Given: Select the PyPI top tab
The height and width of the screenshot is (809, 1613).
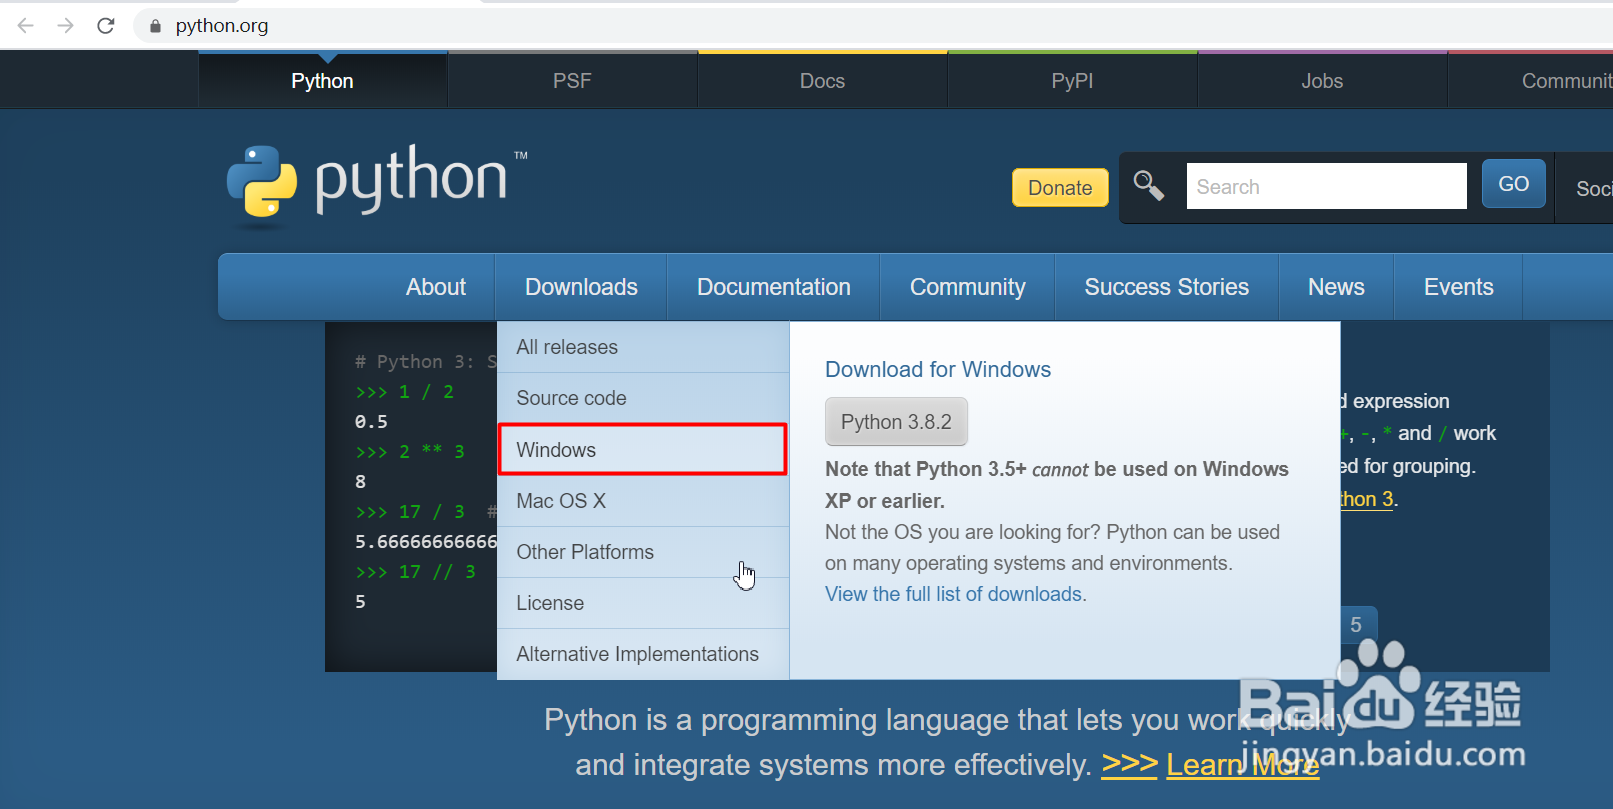Looking at the screenshot, I should tap(1072, 81).
